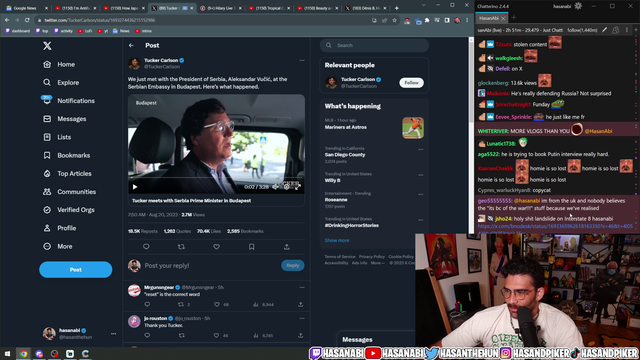Open Explore page
This screenshot has width=640, height=360.
tap(61, 82)
